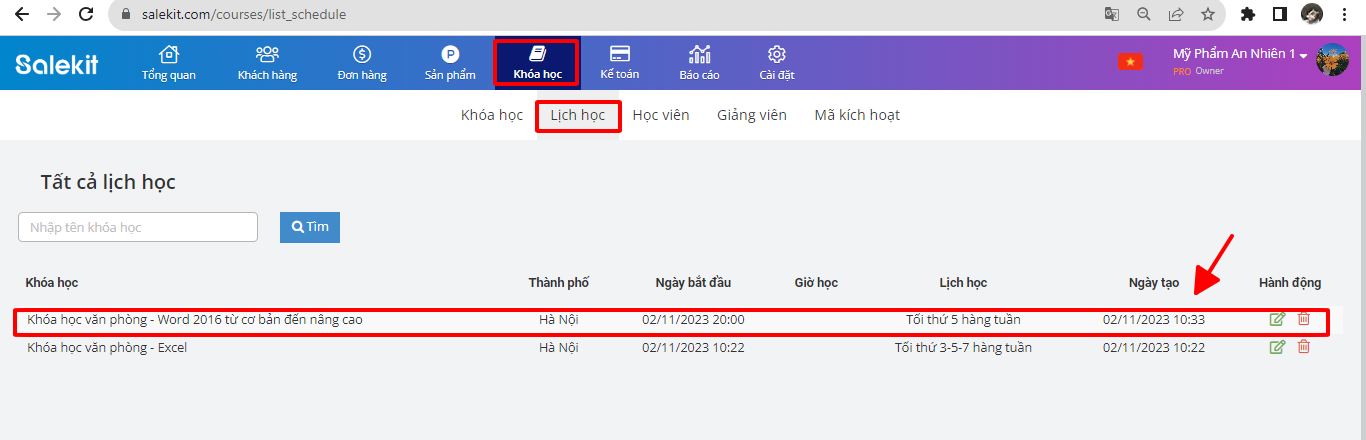Edit the Word 2016 course schedule
The width and height of the screenshot is (1366, 440).
[1277, 319]
